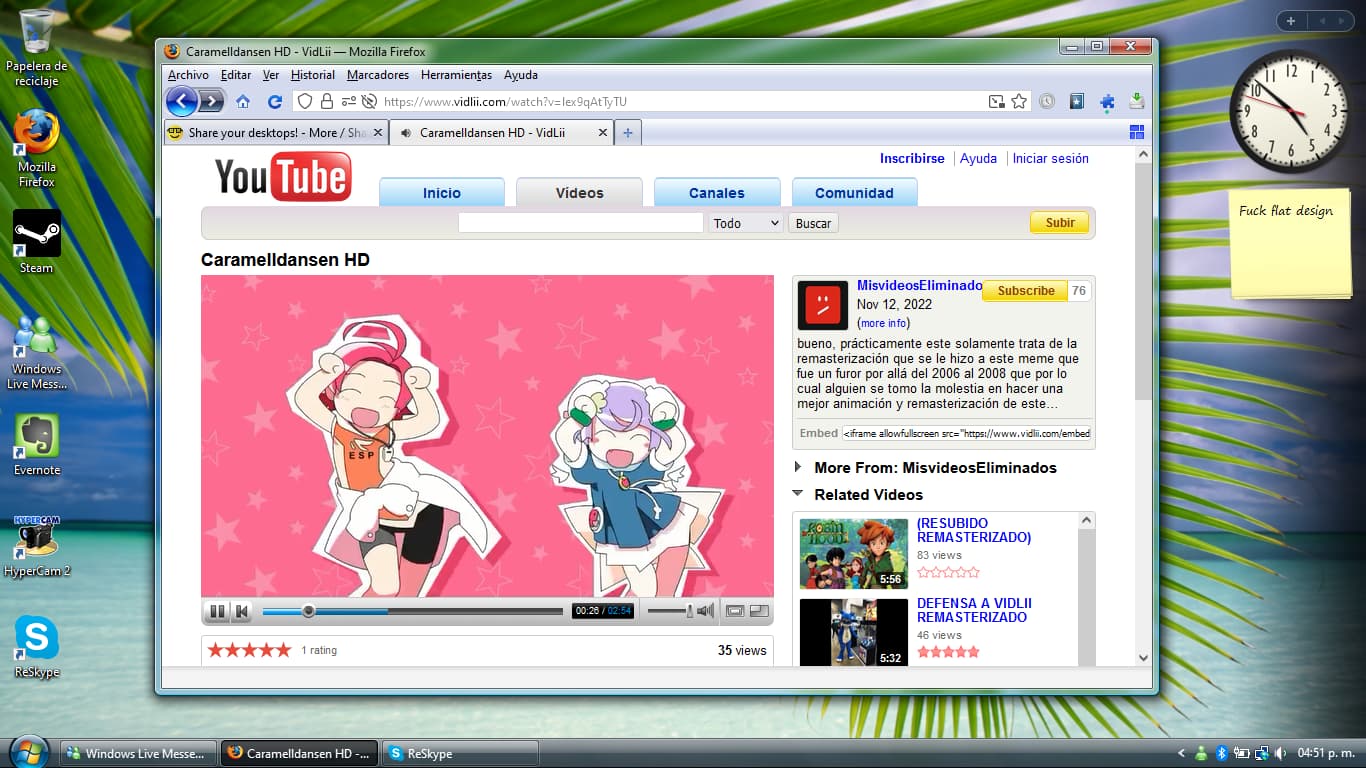Image resolution: width=1366 pixels, height=768 pixels.
Task: Click the MisvideosEliminados channel avatar
Action: 822,305
